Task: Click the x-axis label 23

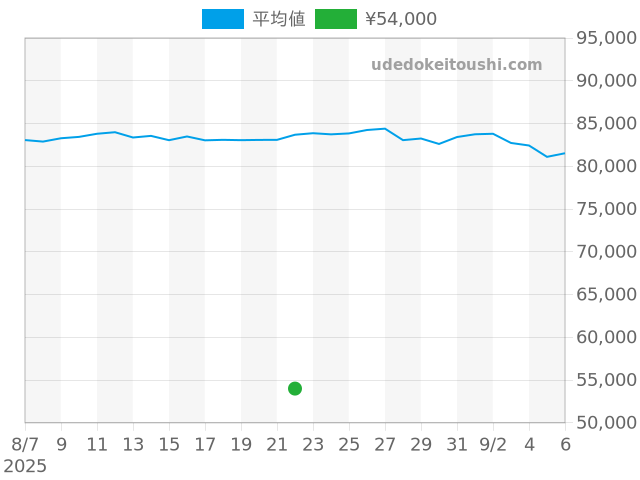Action: point(313,444)
